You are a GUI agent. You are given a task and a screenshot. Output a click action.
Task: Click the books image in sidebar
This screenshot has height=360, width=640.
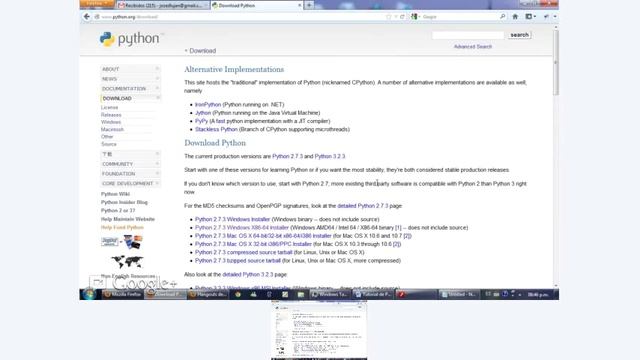(x=133, y=242)
